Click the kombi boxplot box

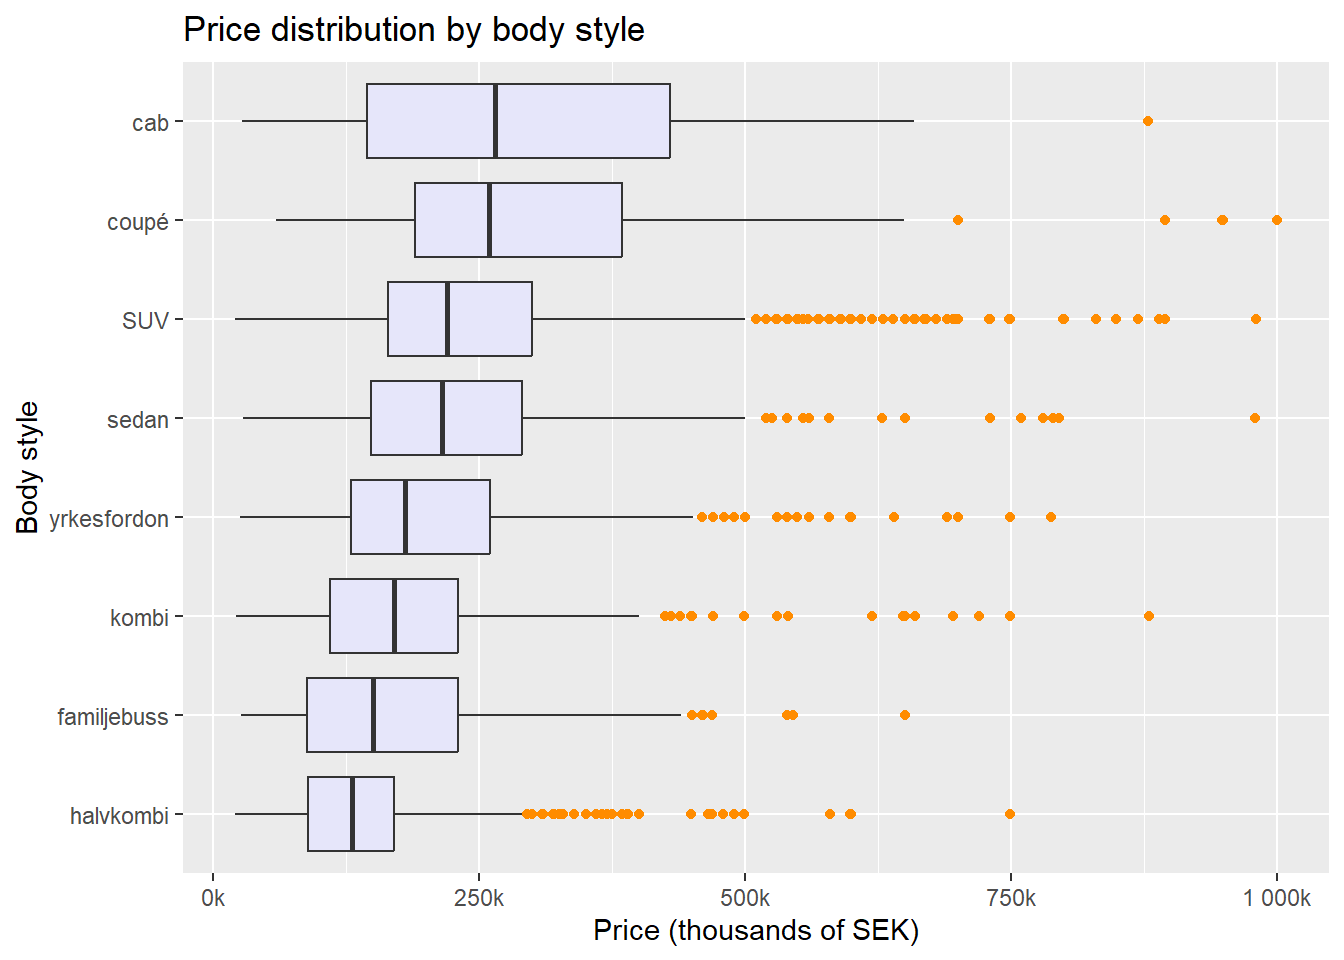pos(425,616)
